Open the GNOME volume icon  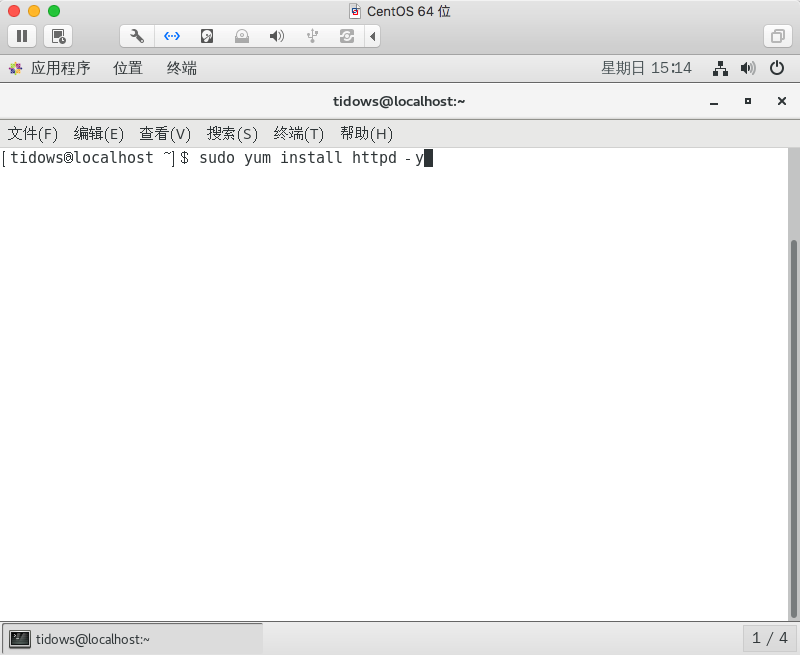point(748,68)
